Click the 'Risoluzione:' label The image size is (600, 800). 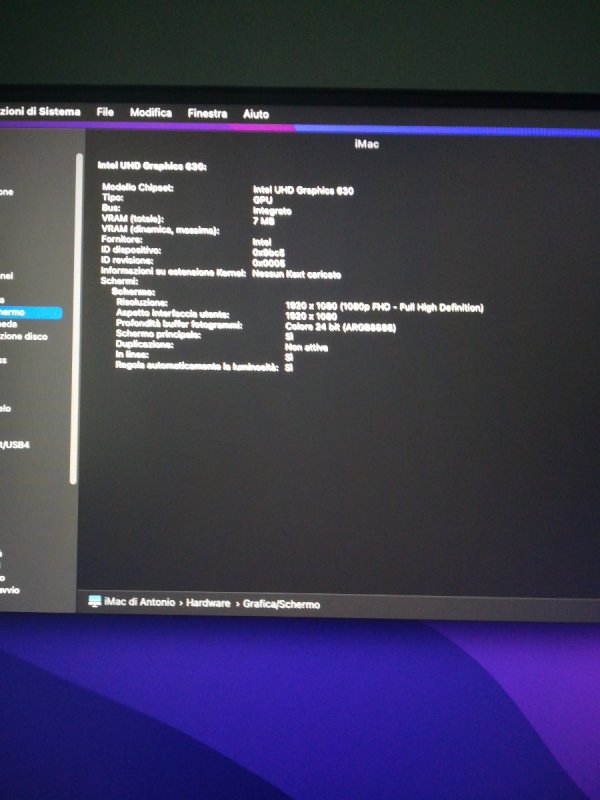pyautogui.click(x=141, y=302)
